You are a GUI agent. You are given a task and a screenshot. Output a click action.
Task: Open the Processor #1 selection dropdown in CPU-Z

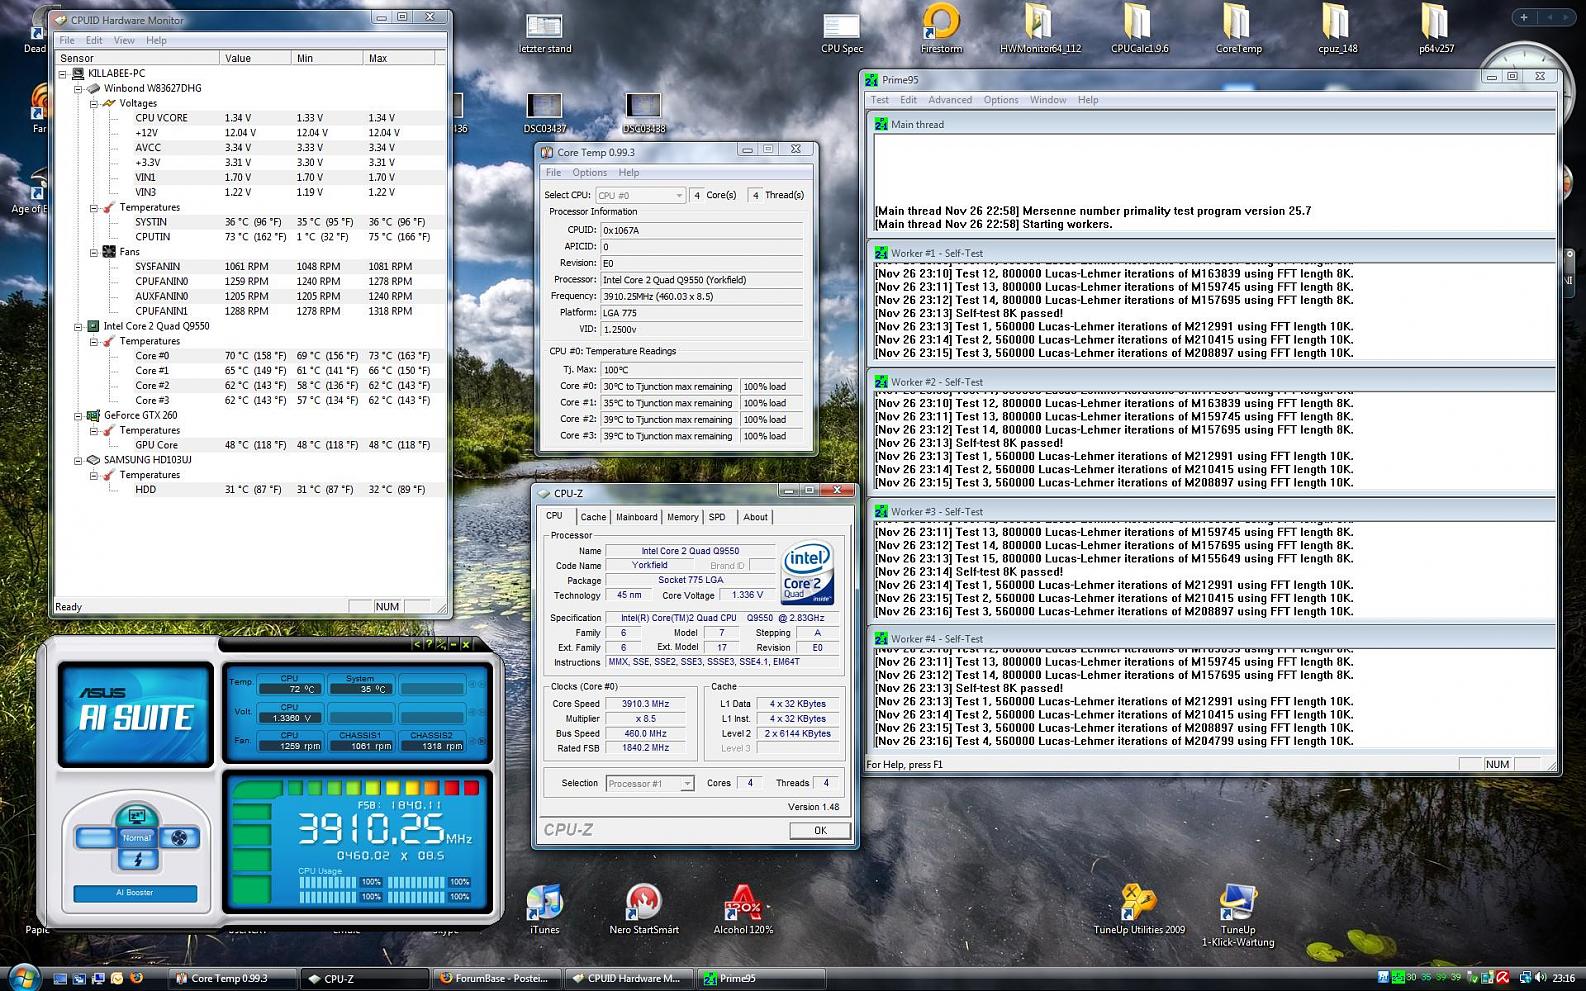coord(650,783)
